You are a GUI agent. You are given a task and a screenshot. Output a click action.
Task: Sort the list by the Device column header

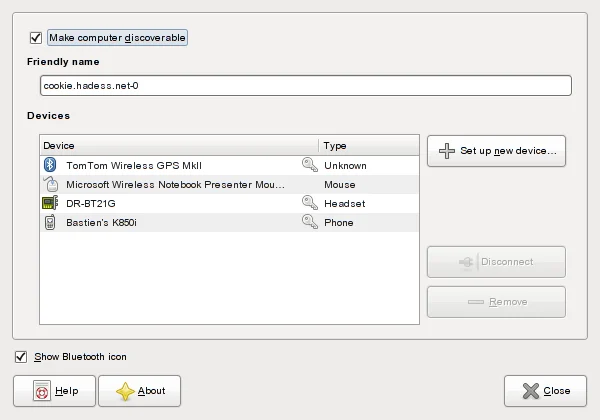click(179, 145)
